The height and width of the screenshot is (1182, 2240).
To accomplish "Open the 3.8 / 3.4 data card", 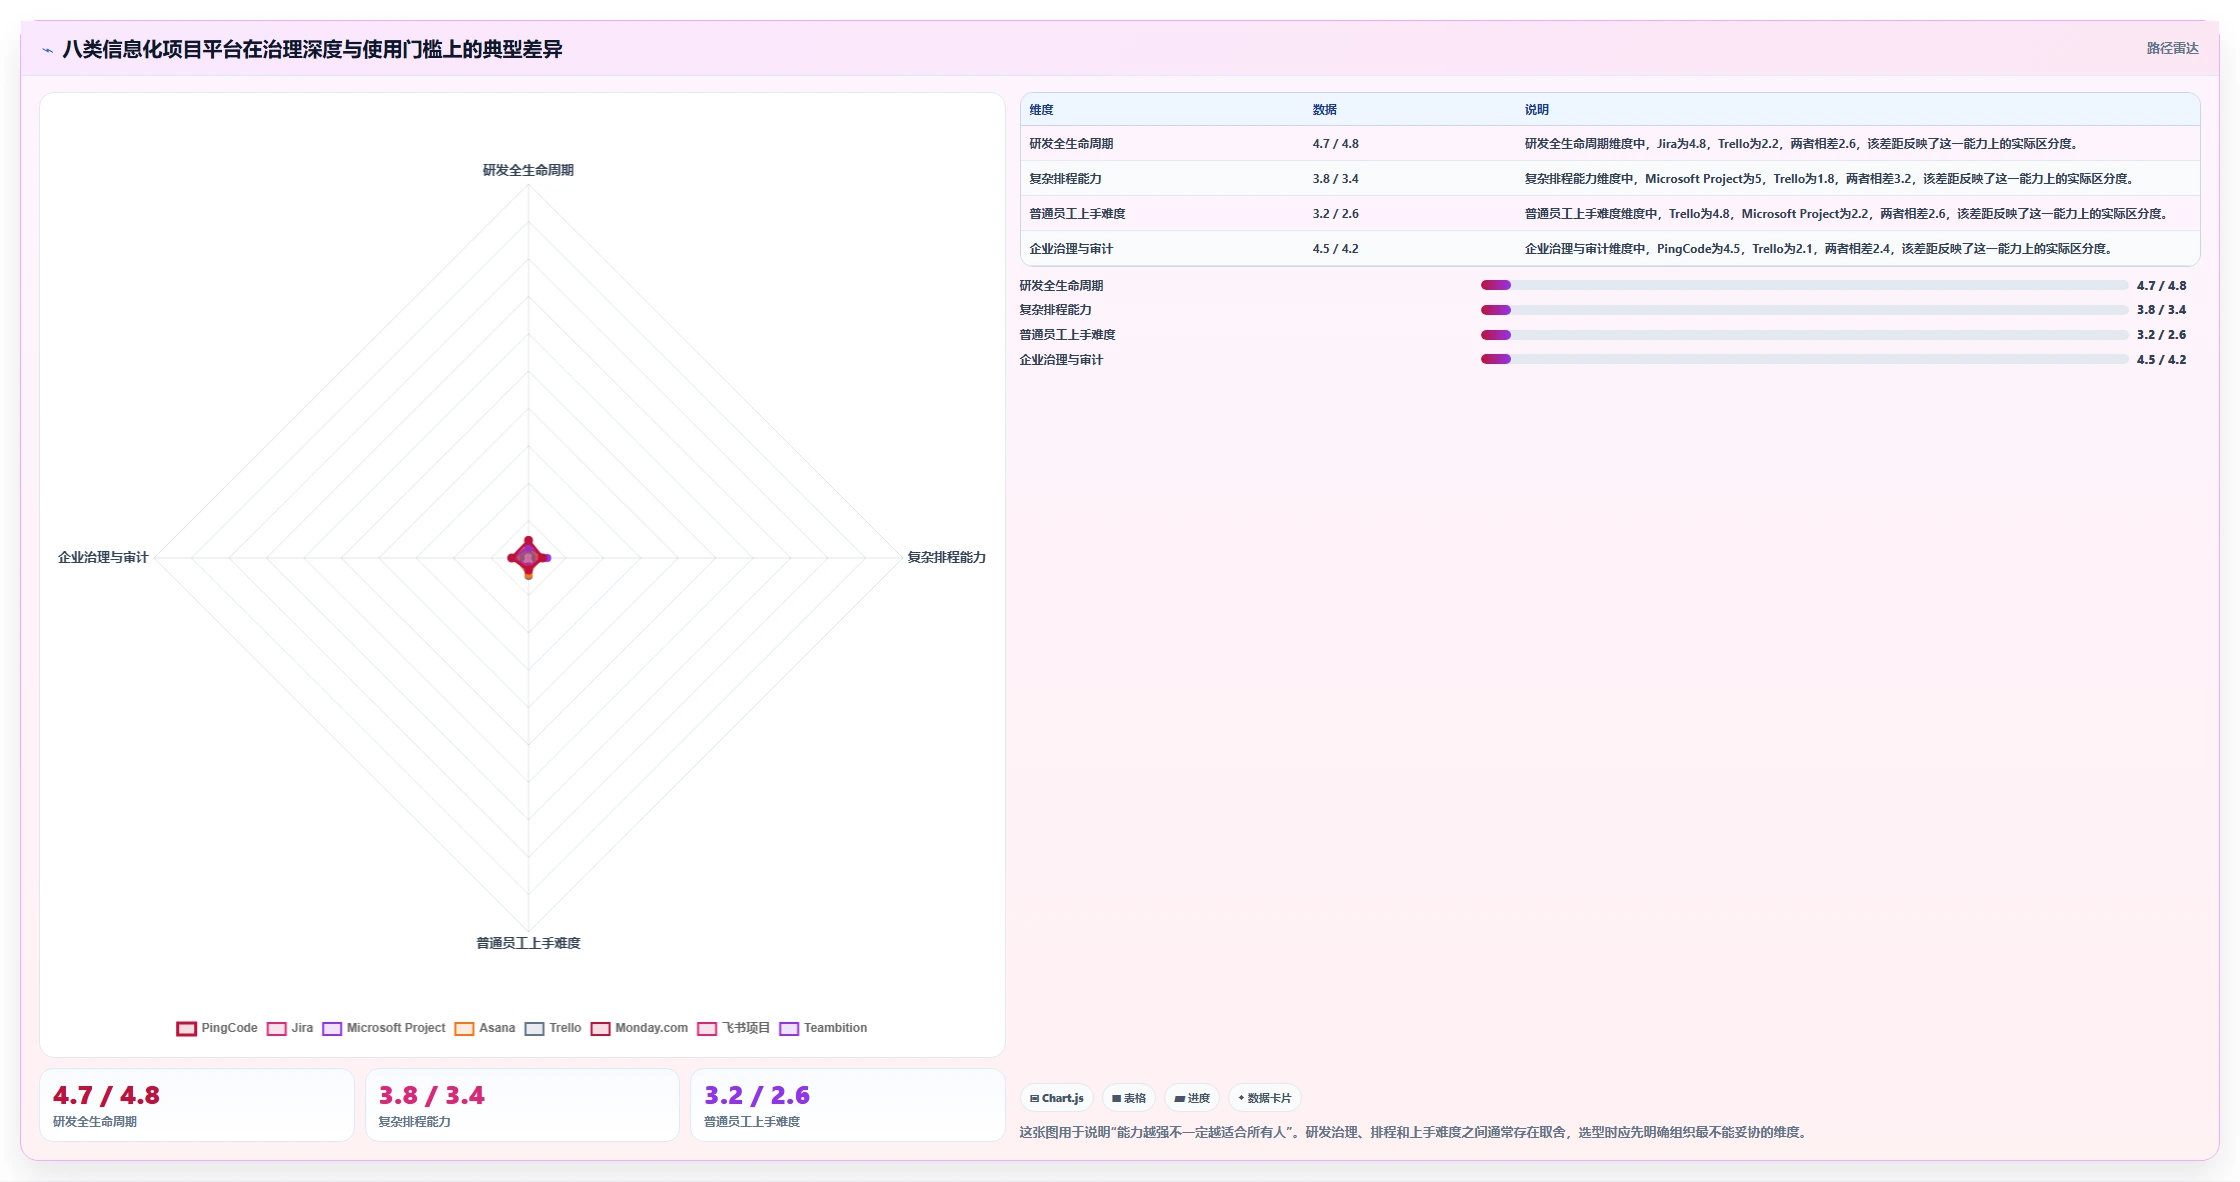I will click(x=522, y=1105).
